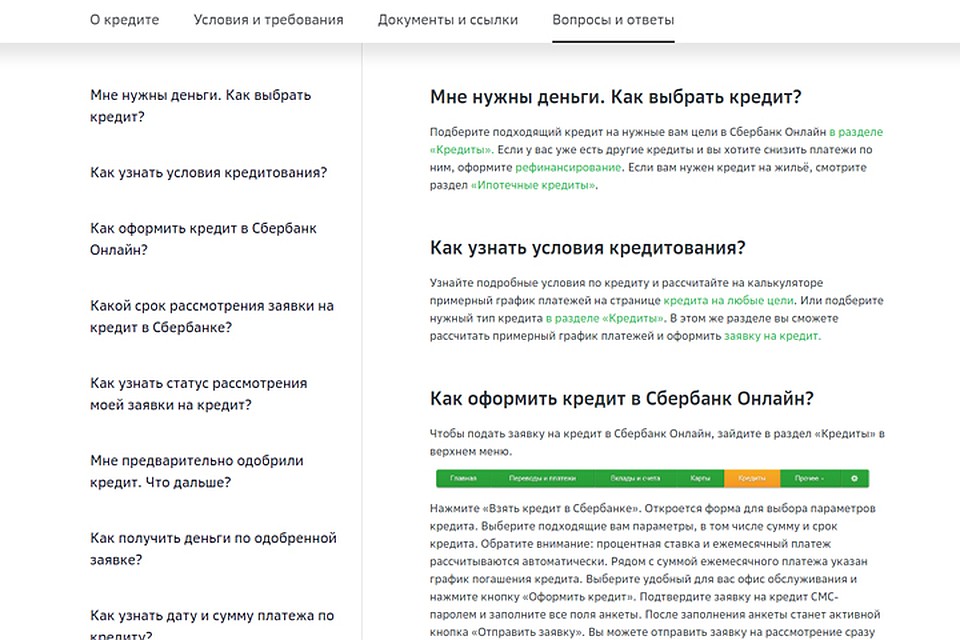
Task: Open sidebar «Как получить деньги по одобренной заявке?»
Action: coord(213,549)
